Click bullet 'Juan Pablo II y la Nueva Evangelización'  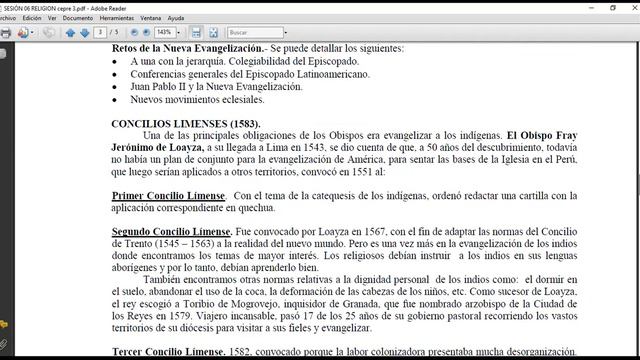(x=216, y=87)
